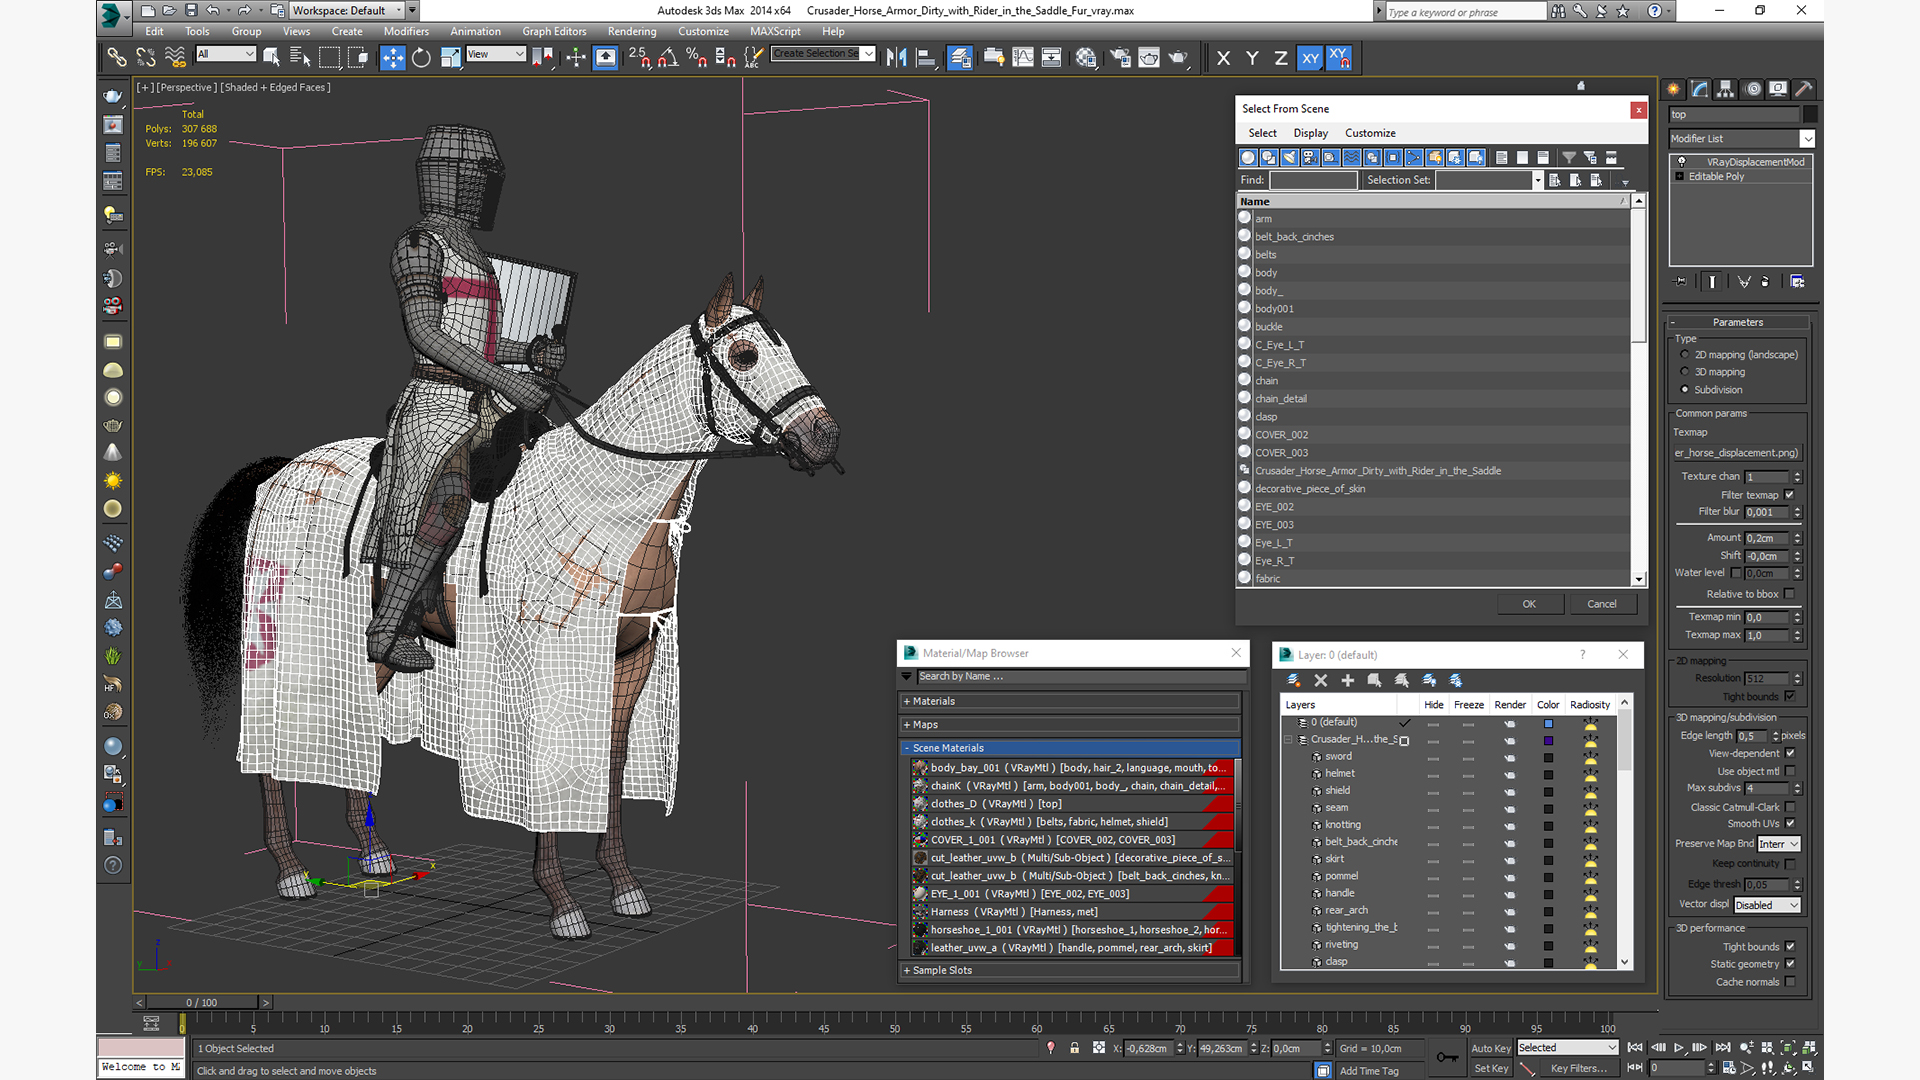Restrict movement to the X axis
Screen dimensions: 1920x1080
[x=1223, y=58]
